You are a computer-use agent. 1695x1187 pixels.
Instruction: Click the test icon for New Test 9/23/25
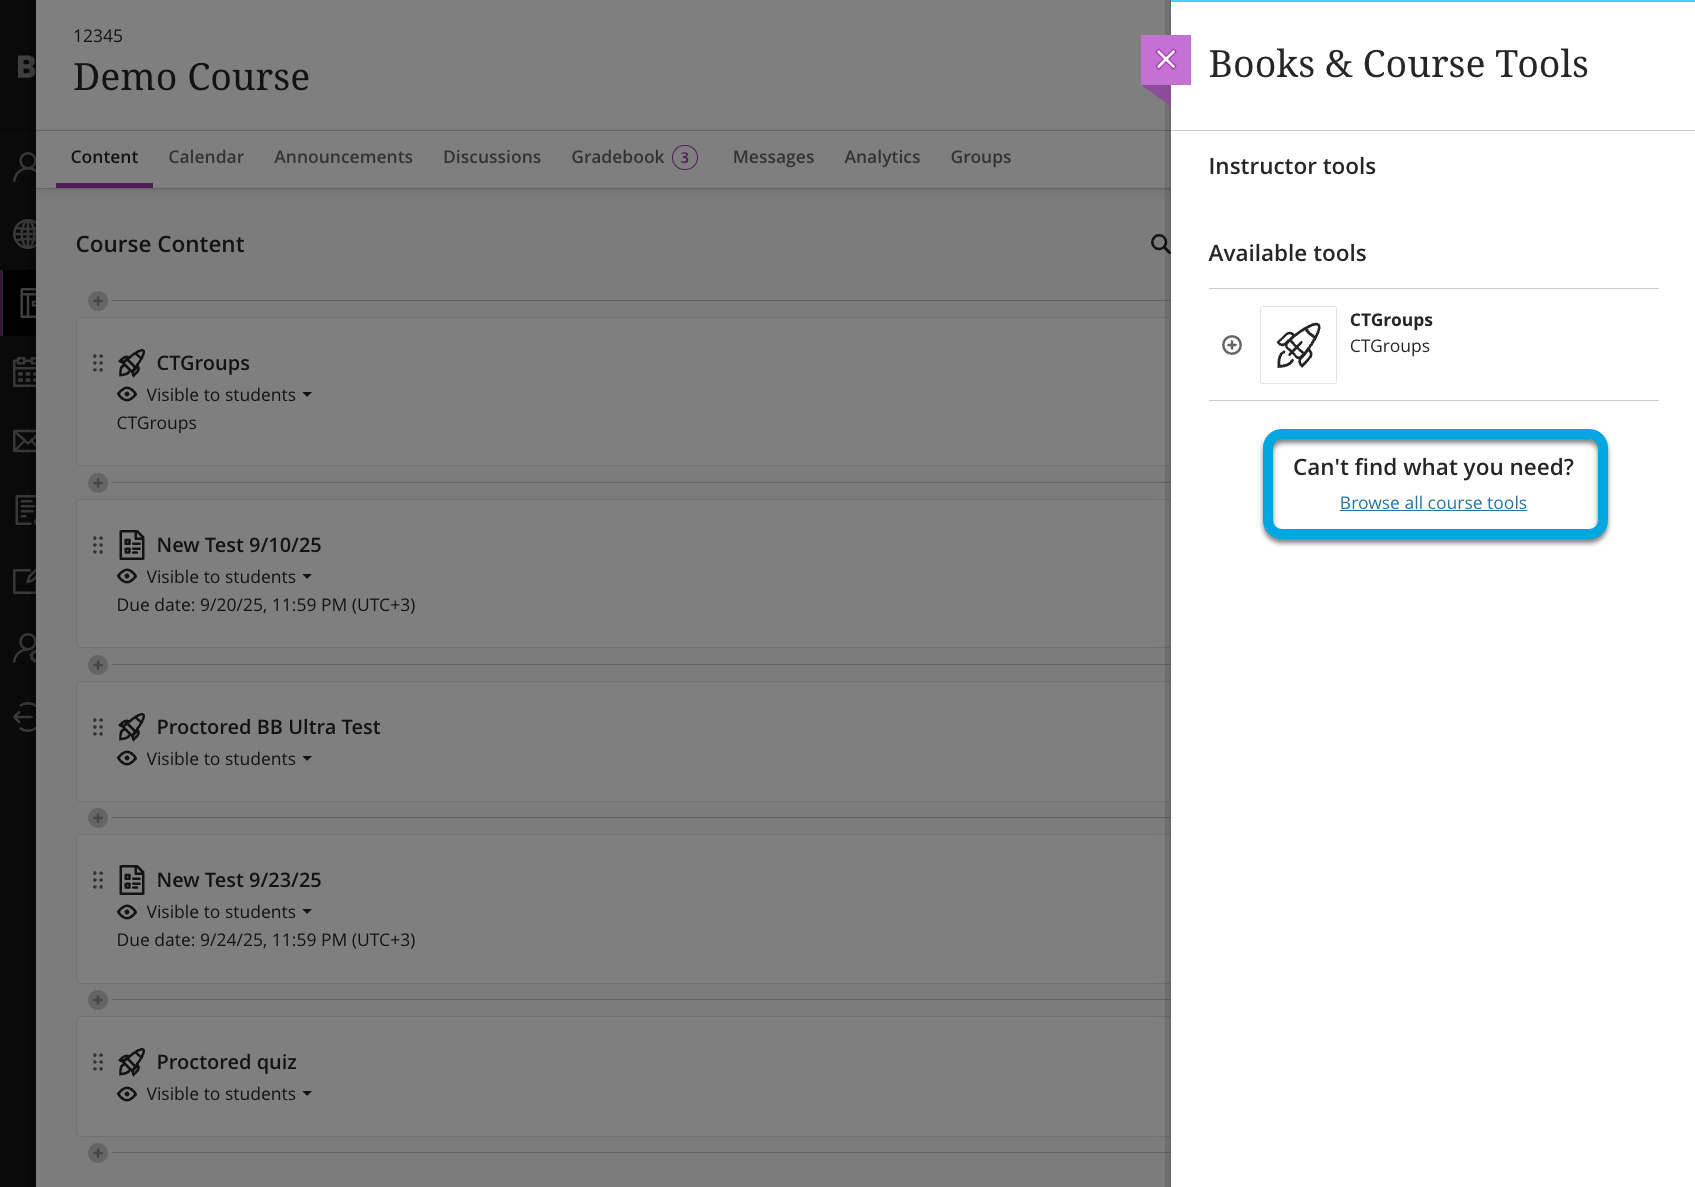coord(131,880)
